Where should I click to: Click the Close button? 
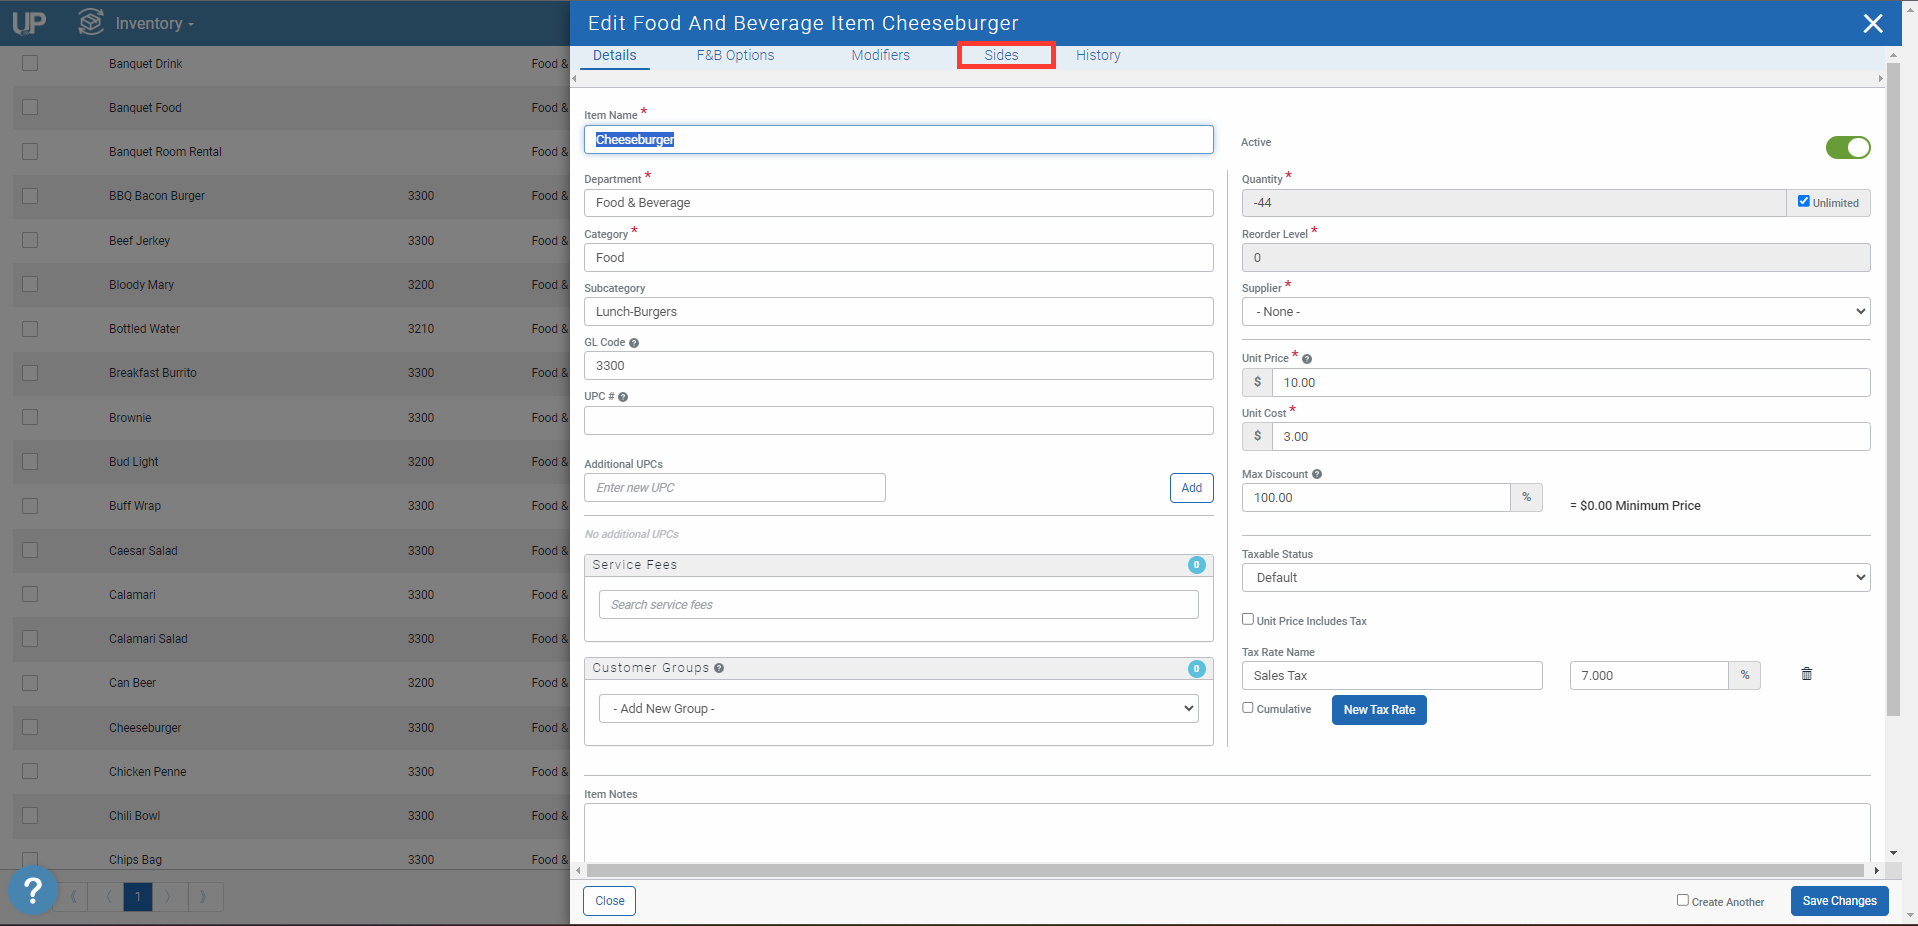pos(610,901)
